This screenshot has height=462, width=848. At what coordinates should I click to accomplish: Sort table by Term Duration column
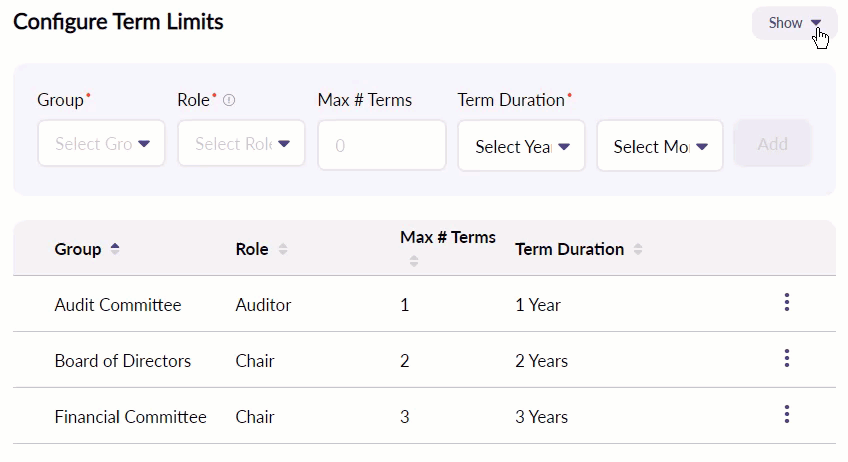point(638,249)
